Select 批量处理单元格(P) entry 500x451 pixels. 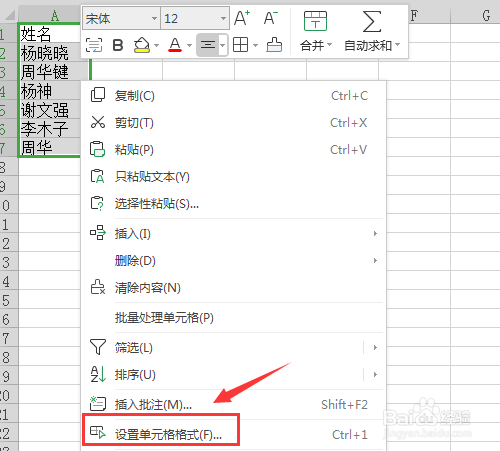(233, 318)
